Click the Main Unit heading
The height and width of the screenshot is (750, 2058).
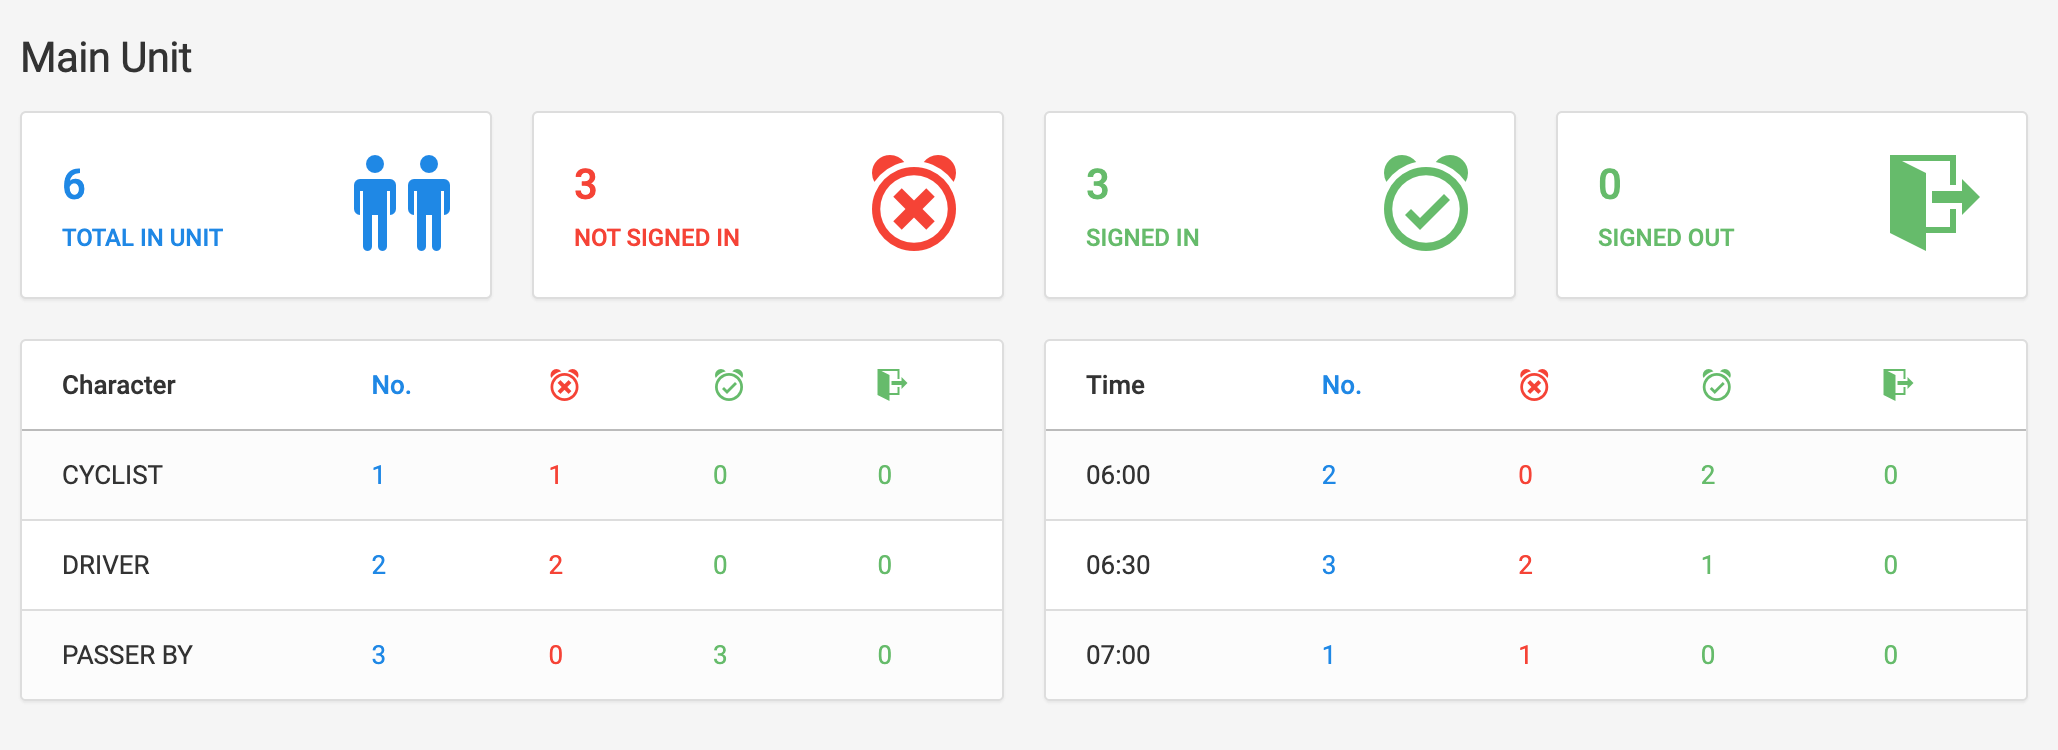[106, 58]
